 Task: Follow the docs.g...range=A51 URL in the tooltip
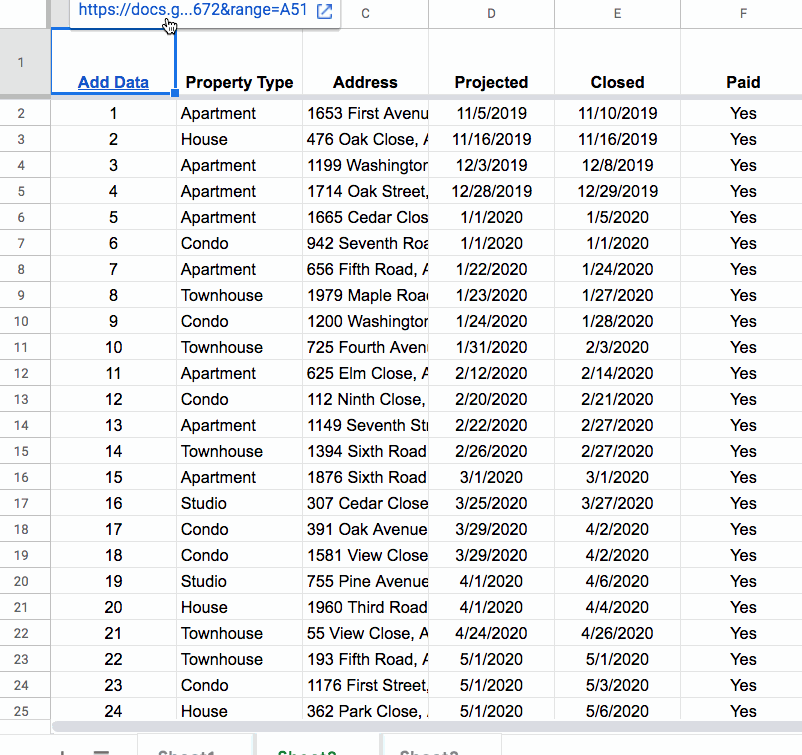[192, 10]
